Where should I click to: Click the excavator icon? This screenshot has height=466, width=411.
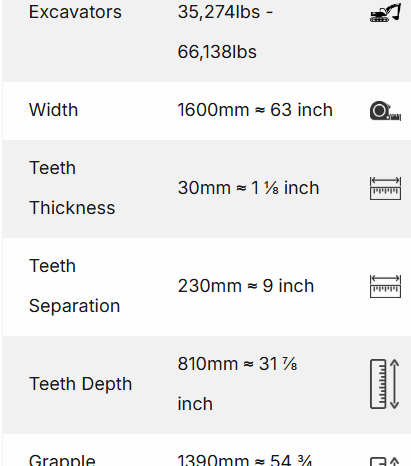click(x=385, y=13)
